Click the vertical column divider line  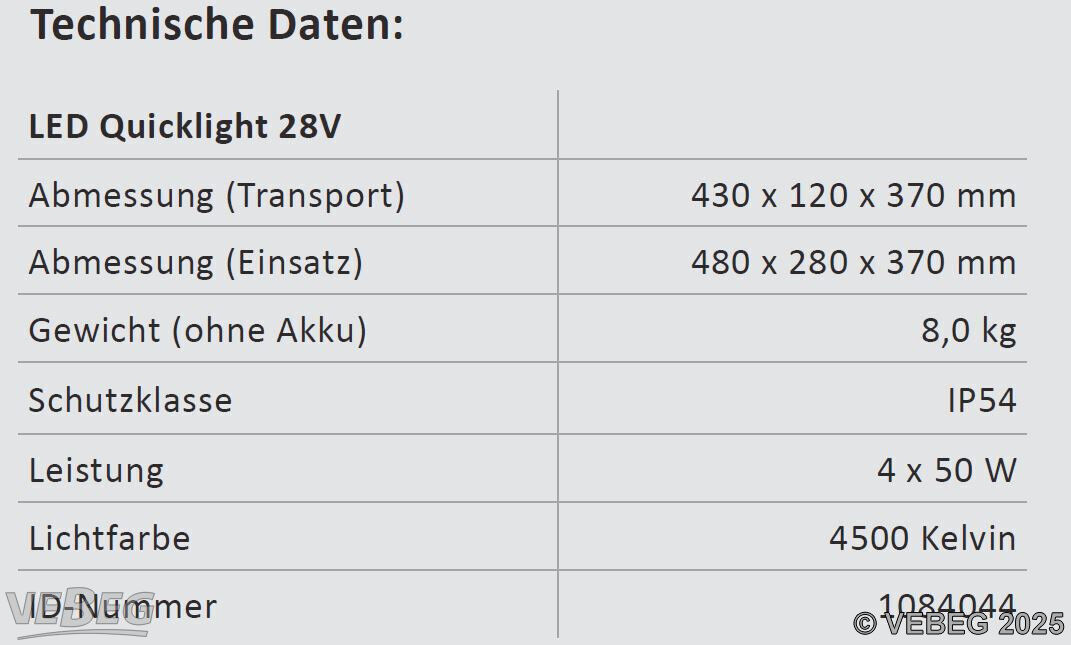(x=558, y=363)
